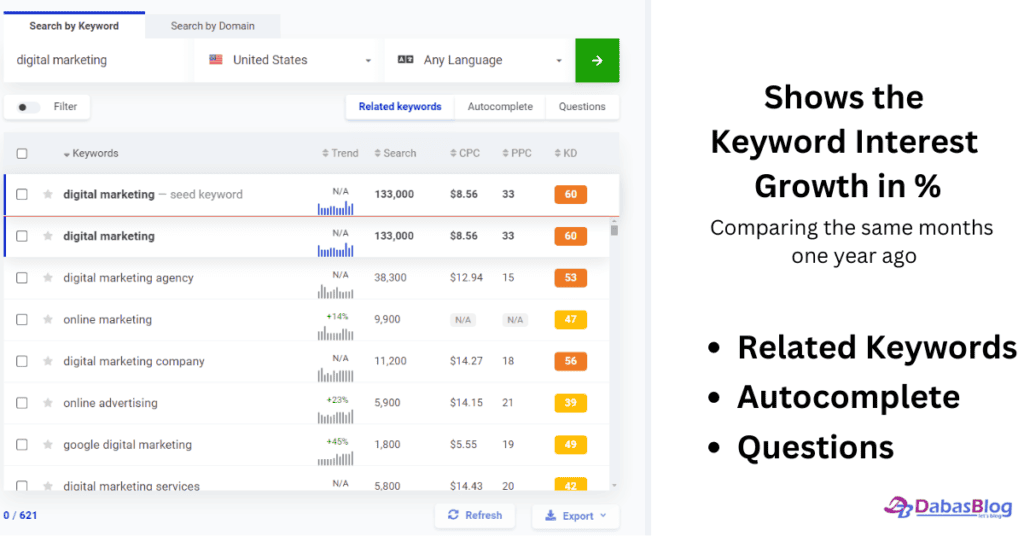Star the online marketing keyword

48,319
